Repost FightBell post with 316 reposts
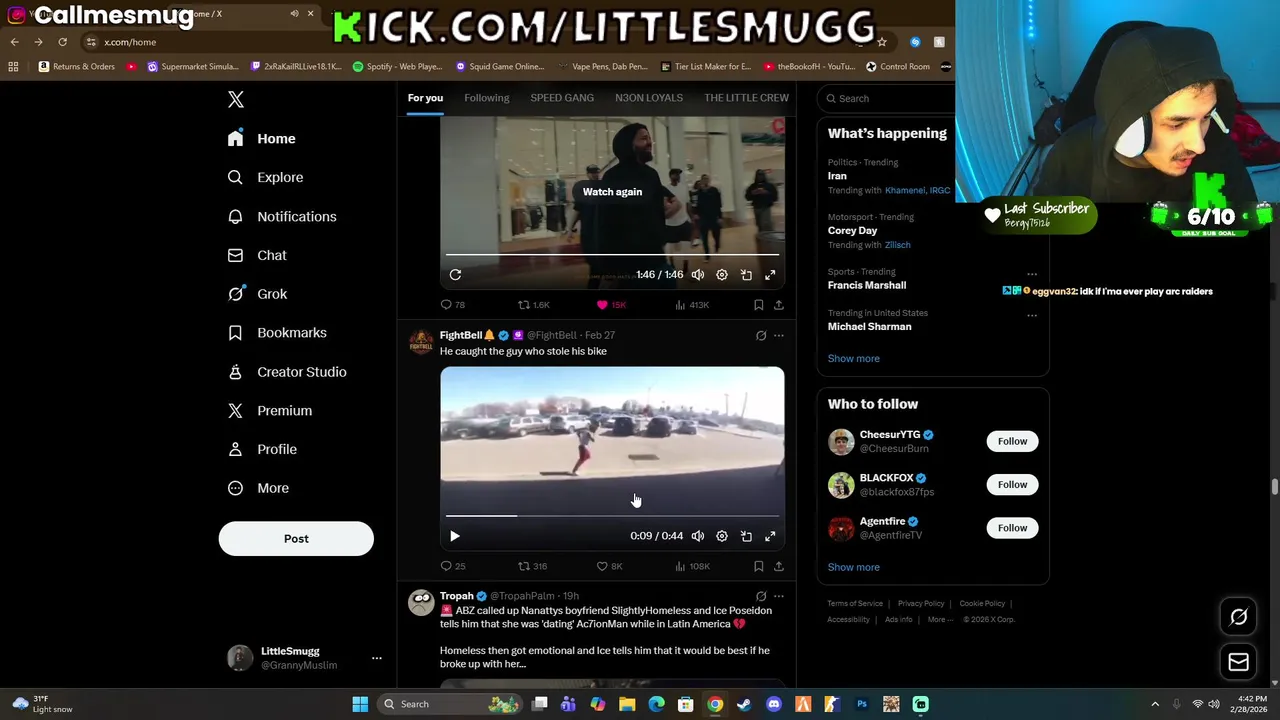1280x720 pixels. point(532,566)
